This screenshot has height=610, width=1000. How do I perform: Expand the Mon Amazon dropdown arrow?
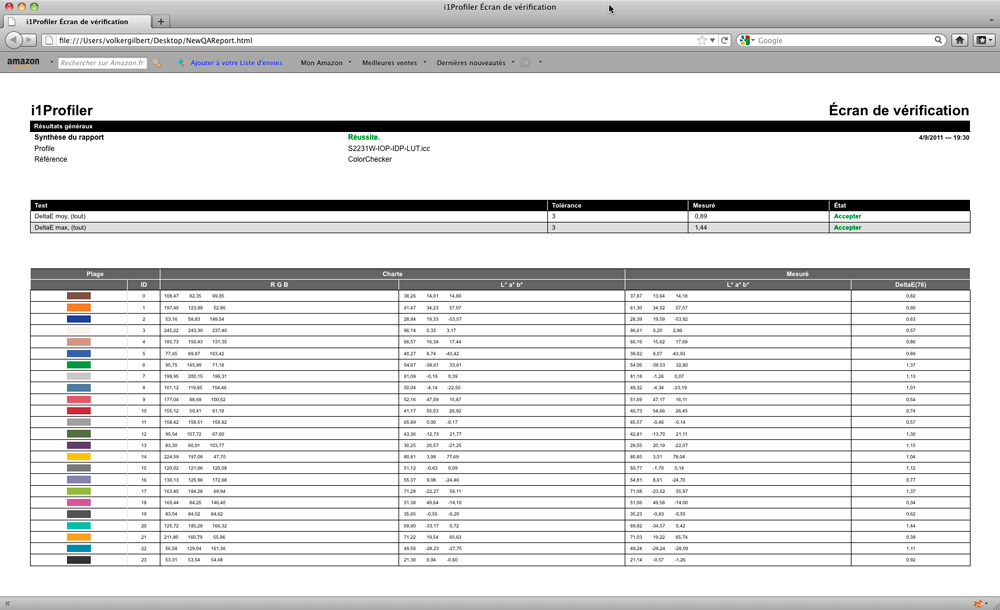pos(349,62)
